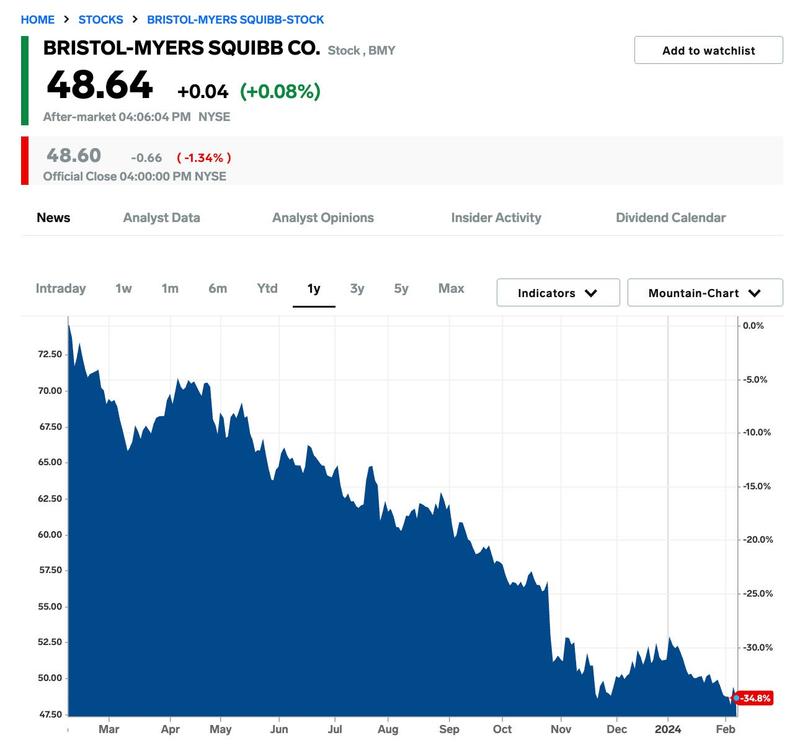Click the 48.64 after-market price
Screen dimensions: 800x748
[x=99, y=85]
